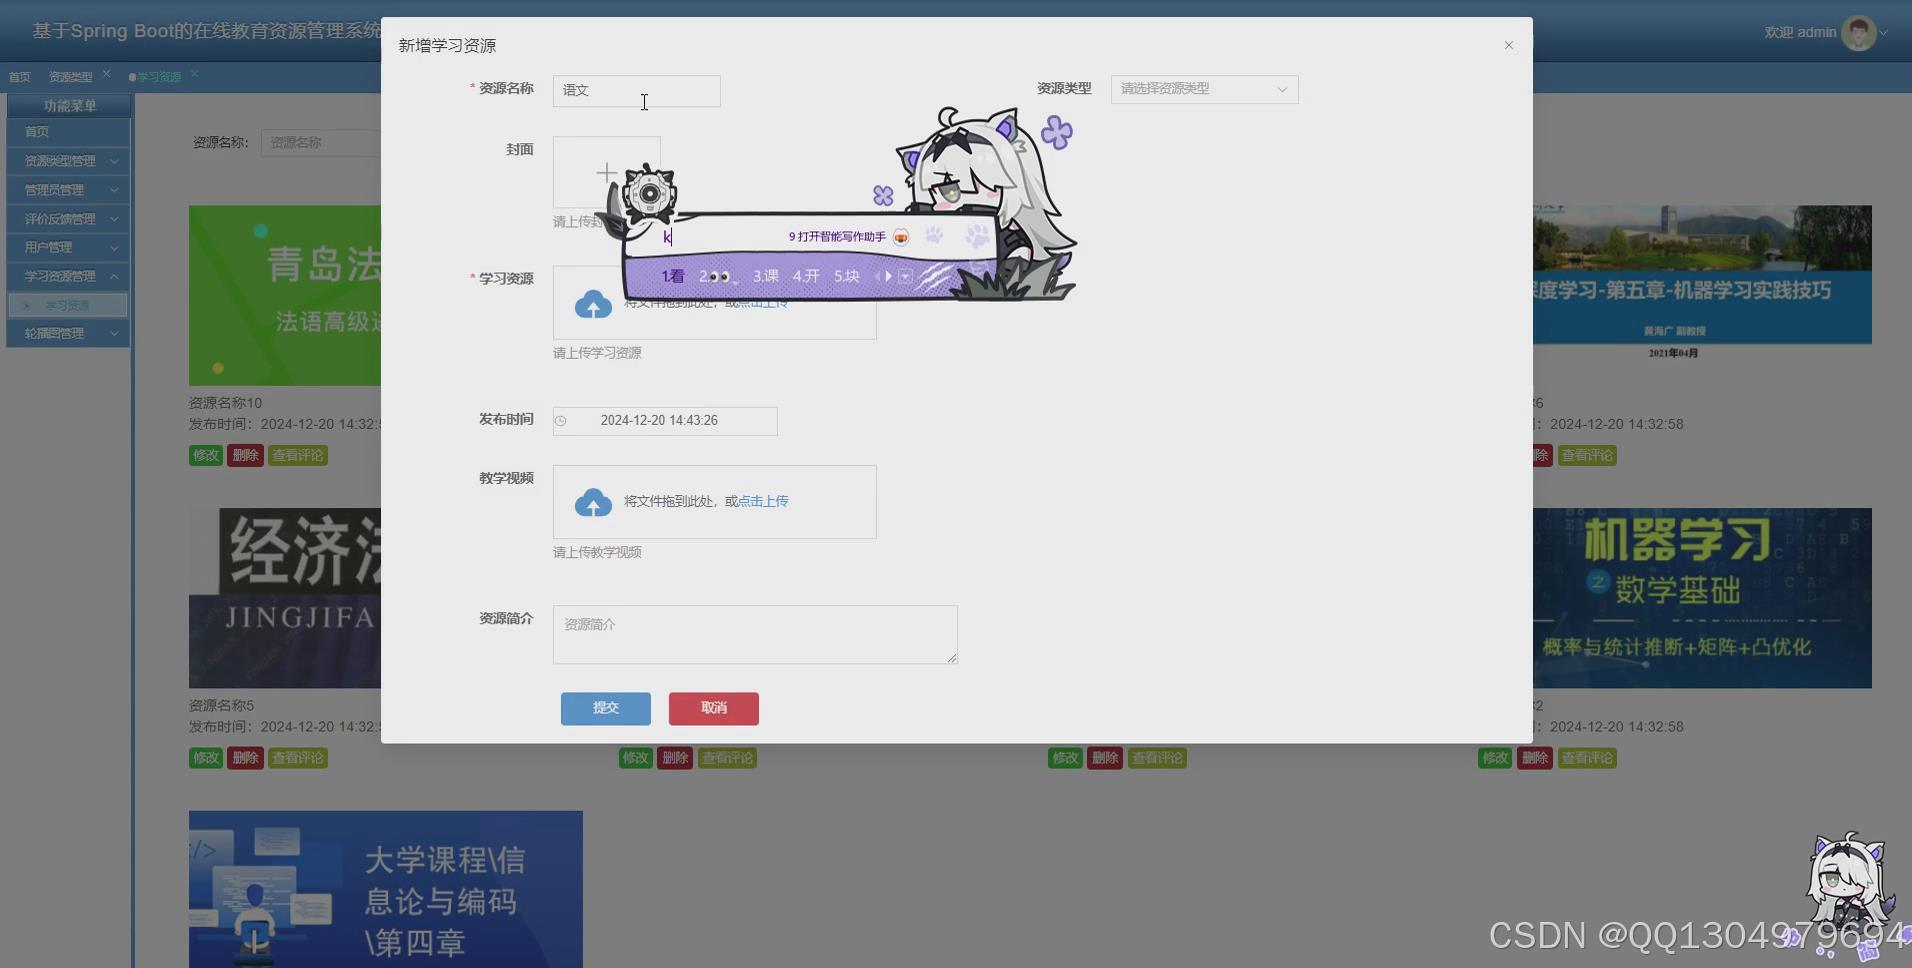Click the plus icon to upload 封面
This screenshot has height=968, width=1912.
(606, 173)
